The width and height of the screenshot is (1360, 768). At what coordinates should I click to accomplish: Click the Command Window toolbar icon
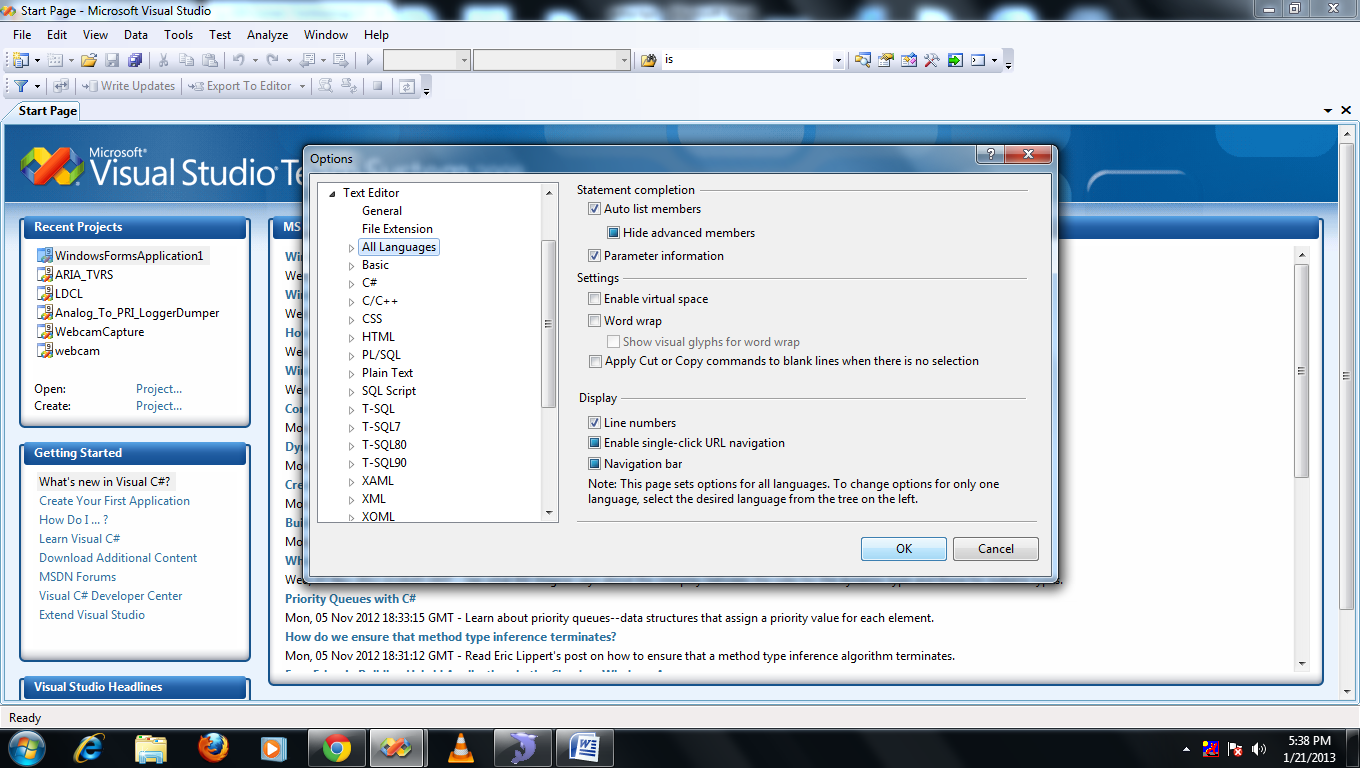pyautogui.click(x=978, y=60)
